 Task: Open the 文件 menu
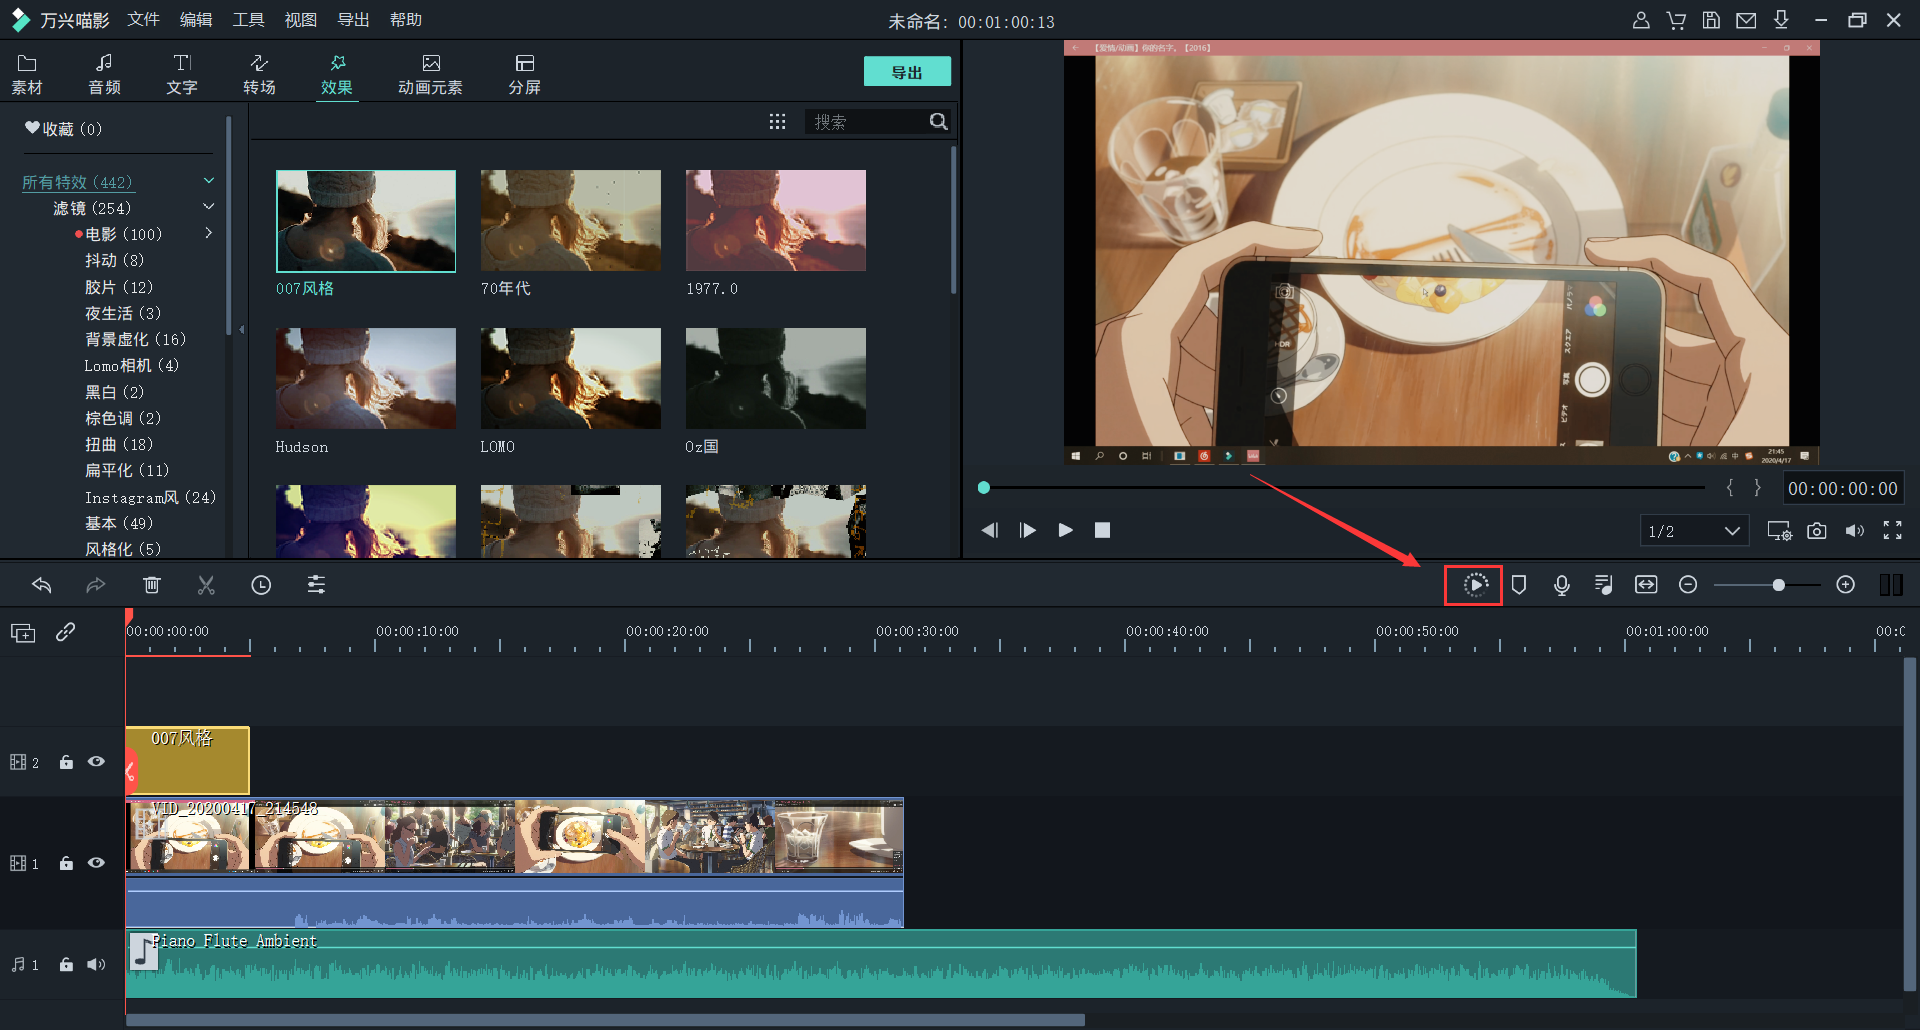(143, 20)
